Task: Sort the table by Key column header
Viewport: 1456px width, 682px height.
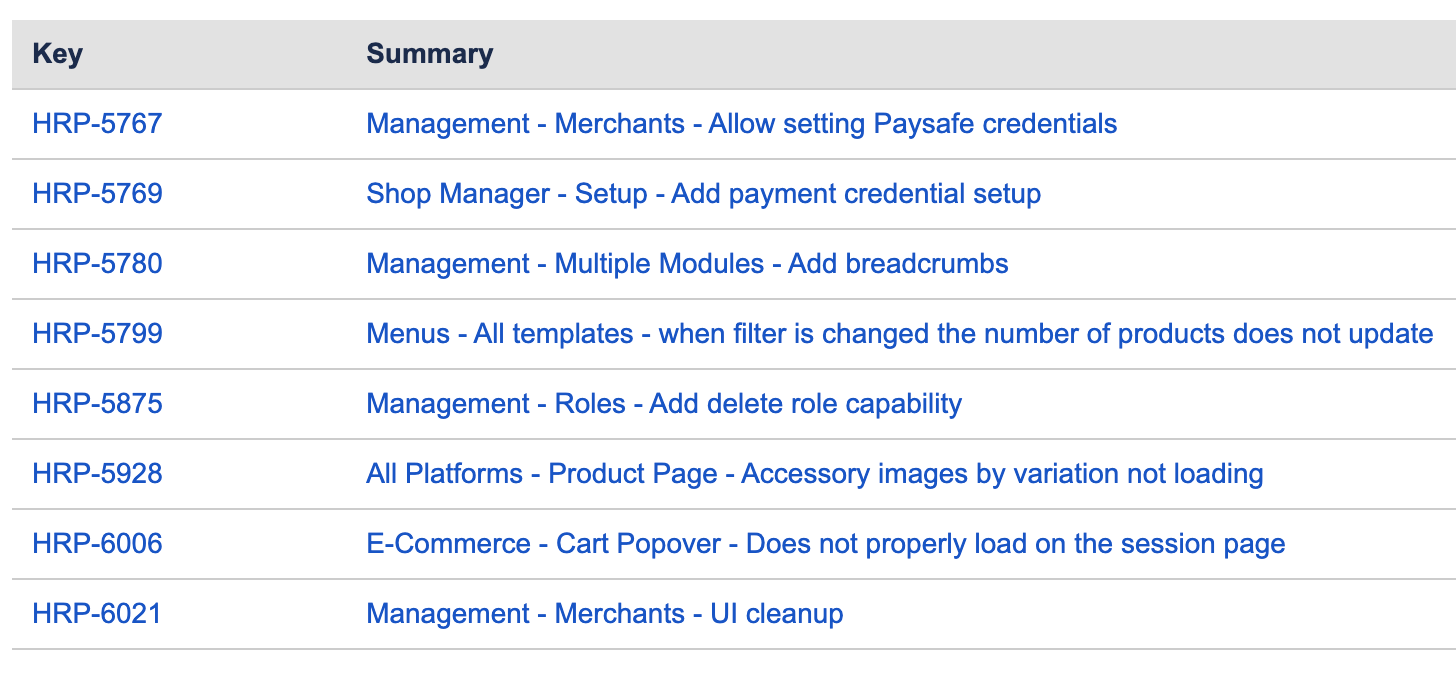Action: [57, 54]
